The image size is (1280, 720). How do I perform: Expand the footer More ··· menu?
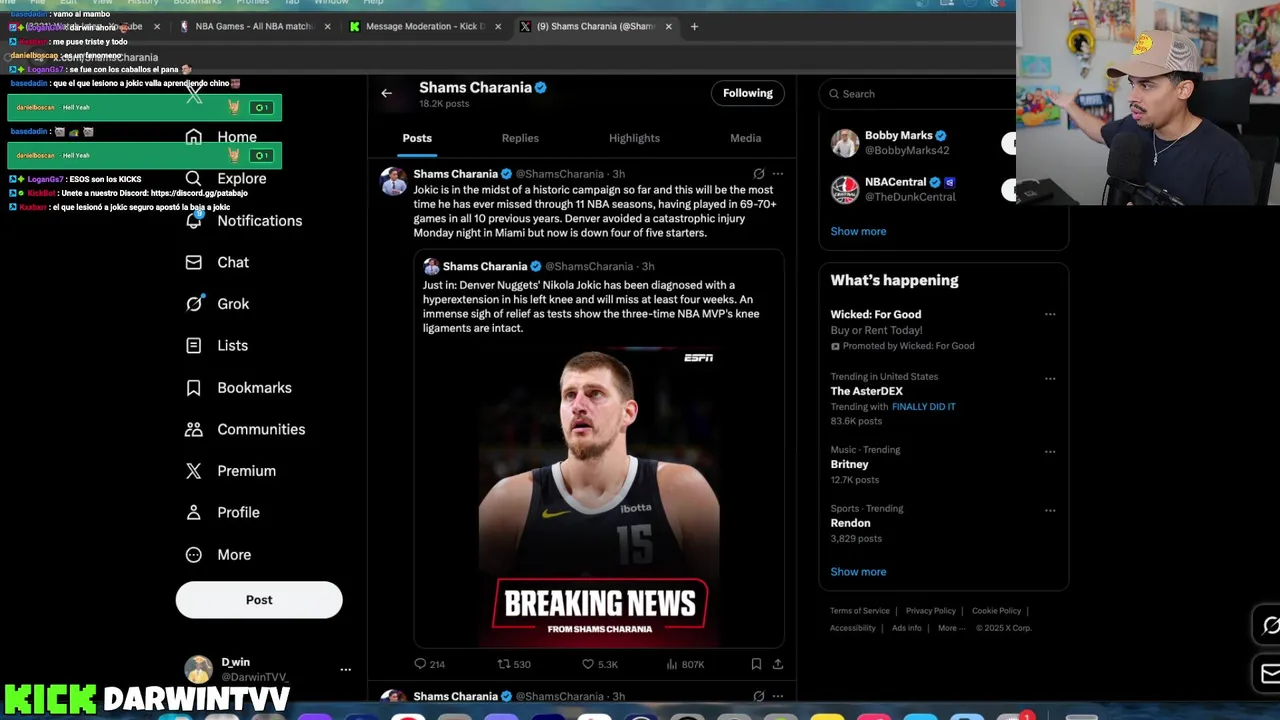951,628
